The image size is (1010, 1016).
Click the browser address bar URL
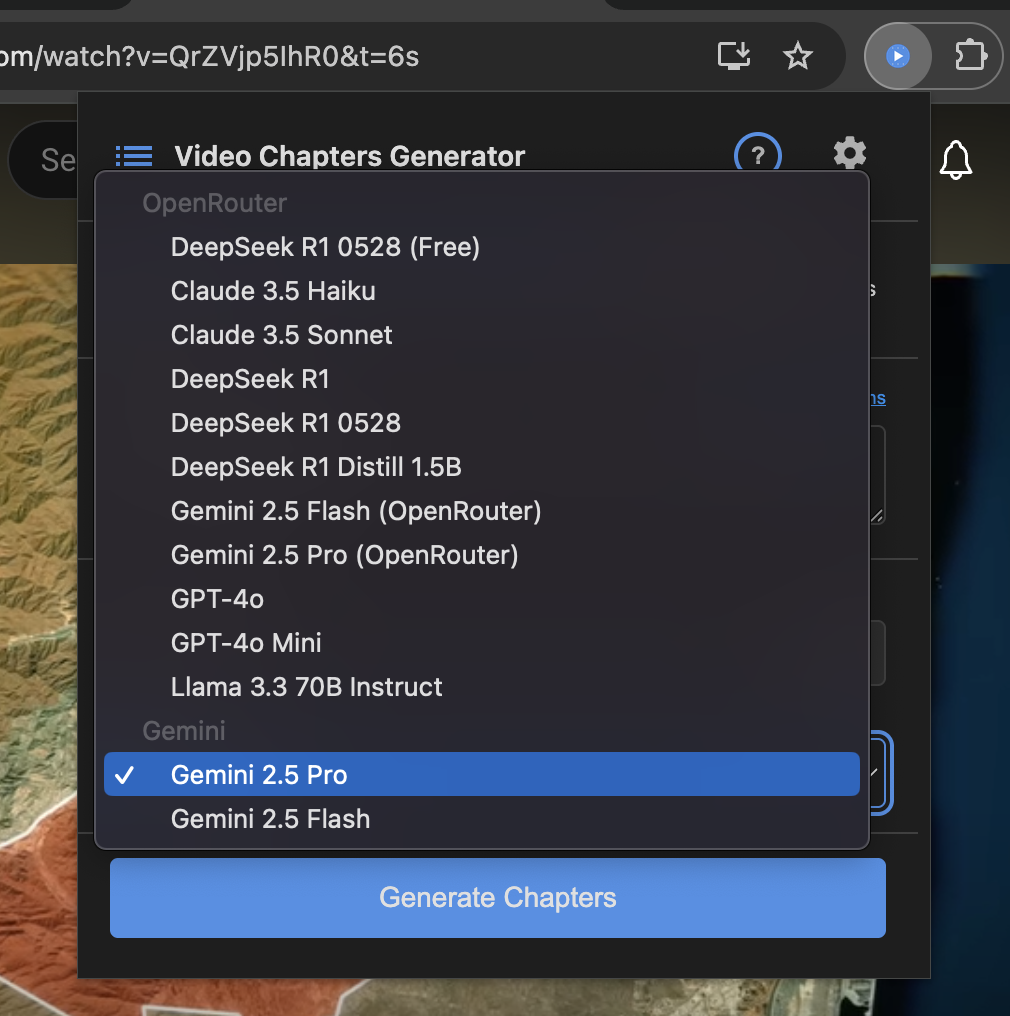point(209,57)
